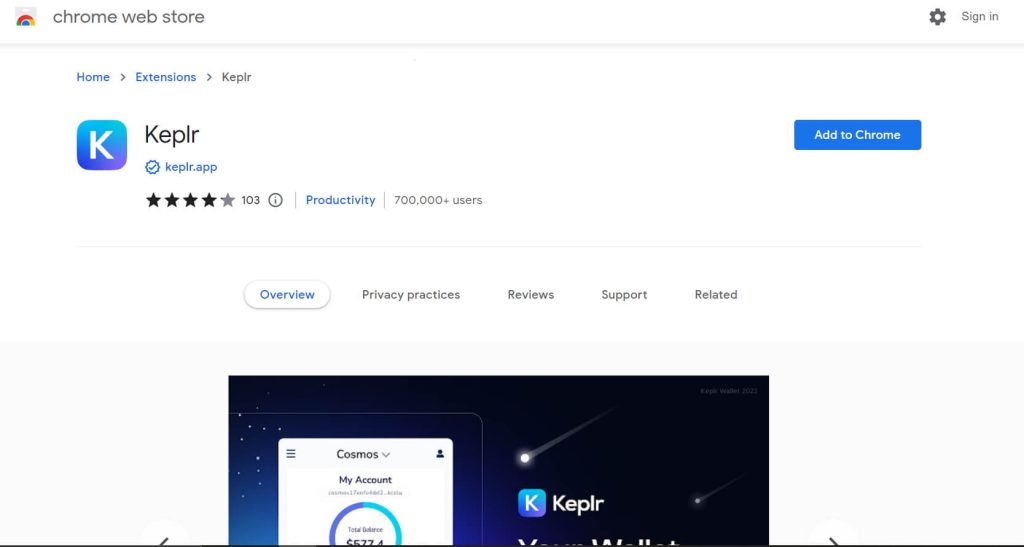The width and height of the screenshot is (1024, 547).
Task: Click the chrome web store title text
Action: 129,17
